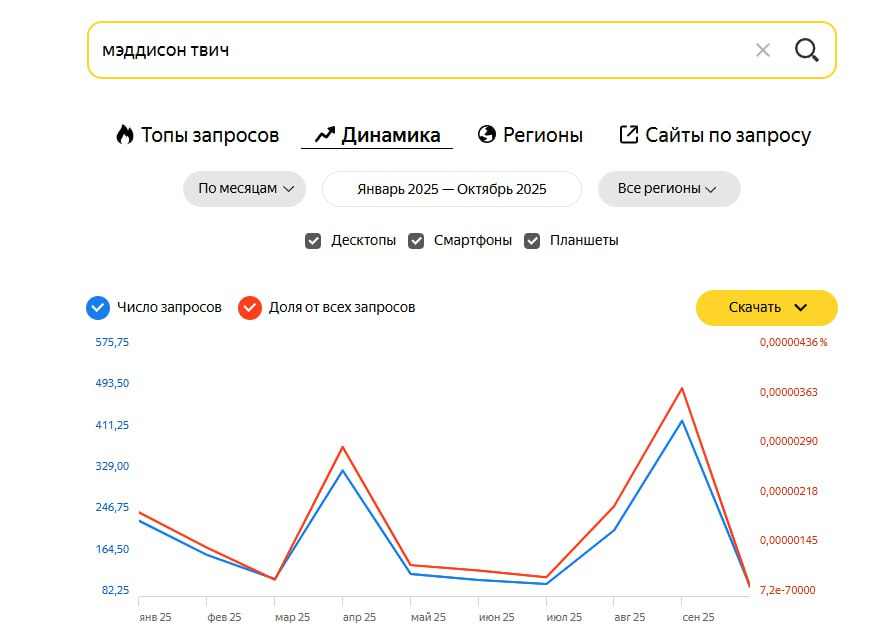The width and height of the screenshot is (879, 639).
Task: Click the trending arrow Dynamics icon
Action: (324, 135)
